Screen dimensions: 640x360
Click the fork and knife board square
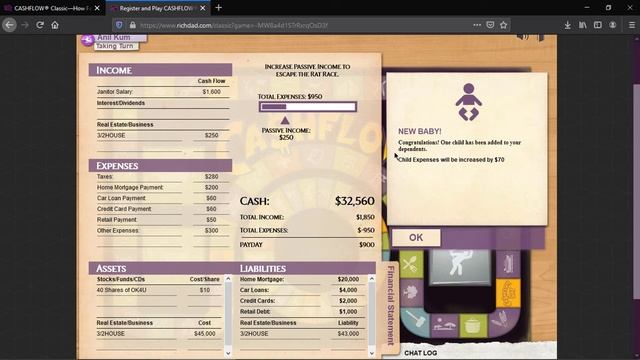tap(411, 264)
